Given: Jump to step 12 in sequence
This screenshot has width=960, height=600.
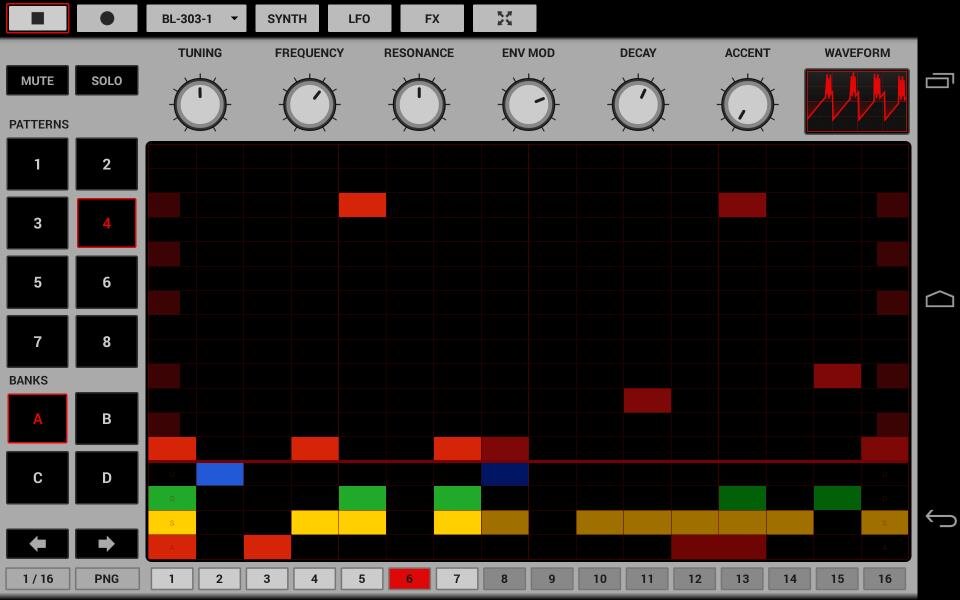Looking at the screenshot, I should [695, 579].
